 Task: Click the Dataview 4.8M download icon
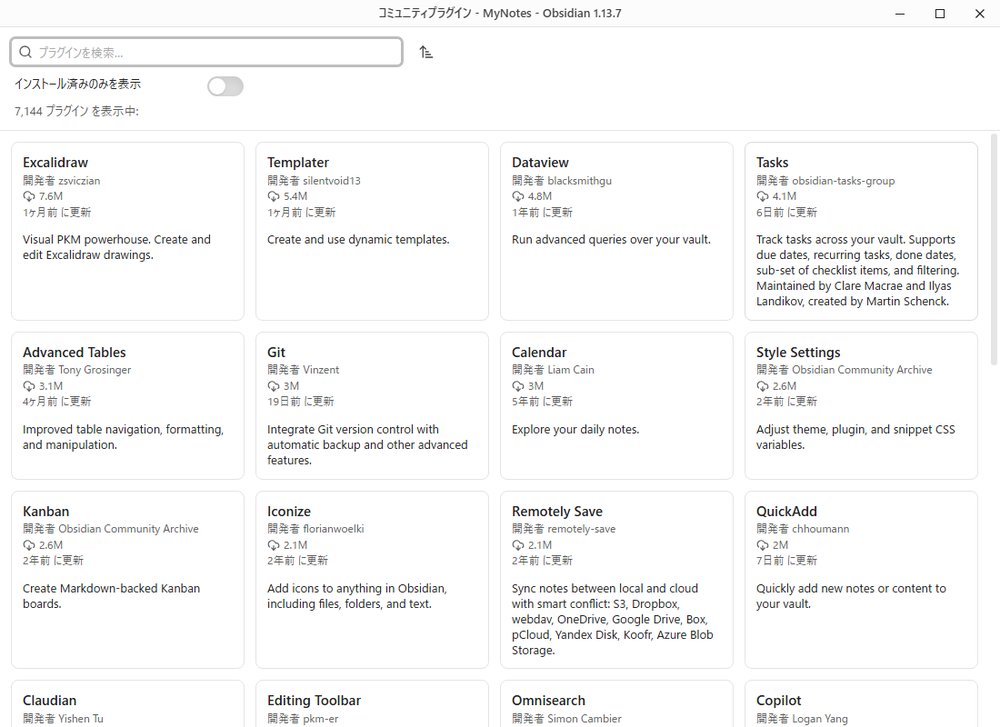518,196
